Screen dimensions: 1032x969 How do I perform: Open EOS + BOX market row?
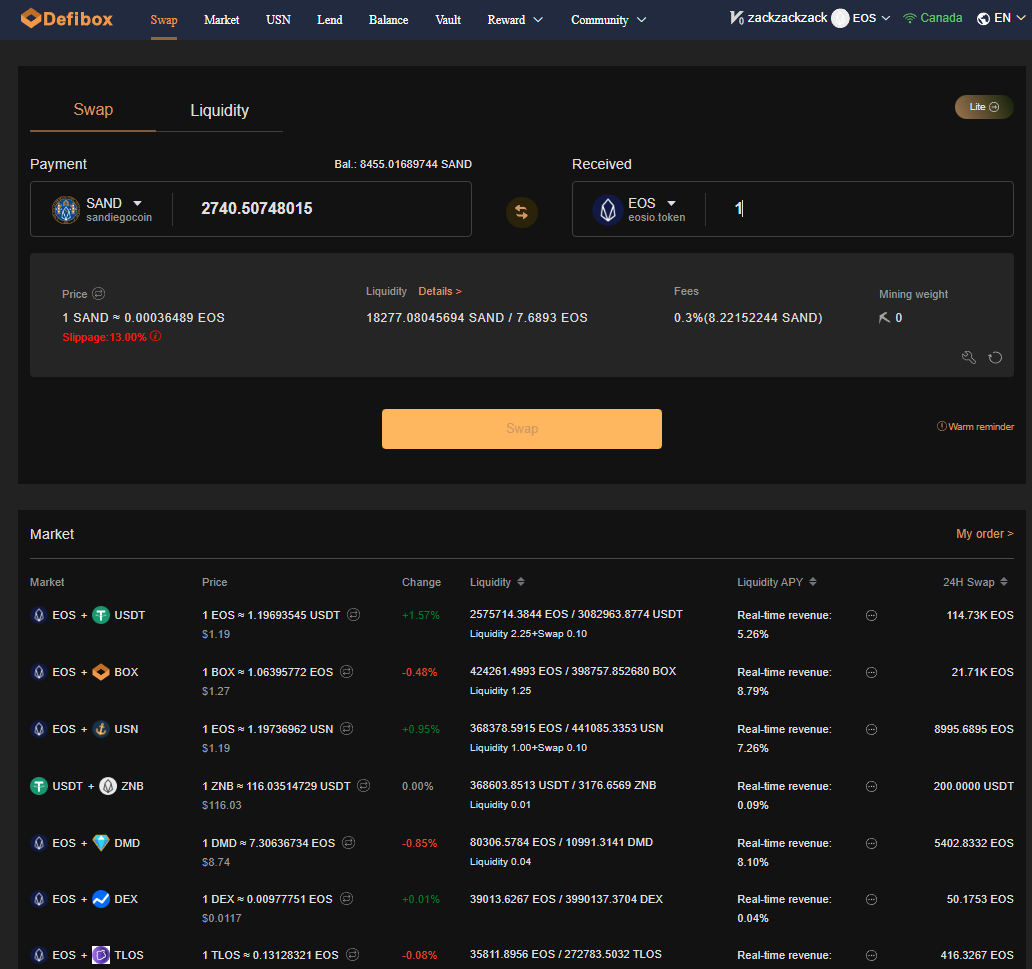point(521,681)
